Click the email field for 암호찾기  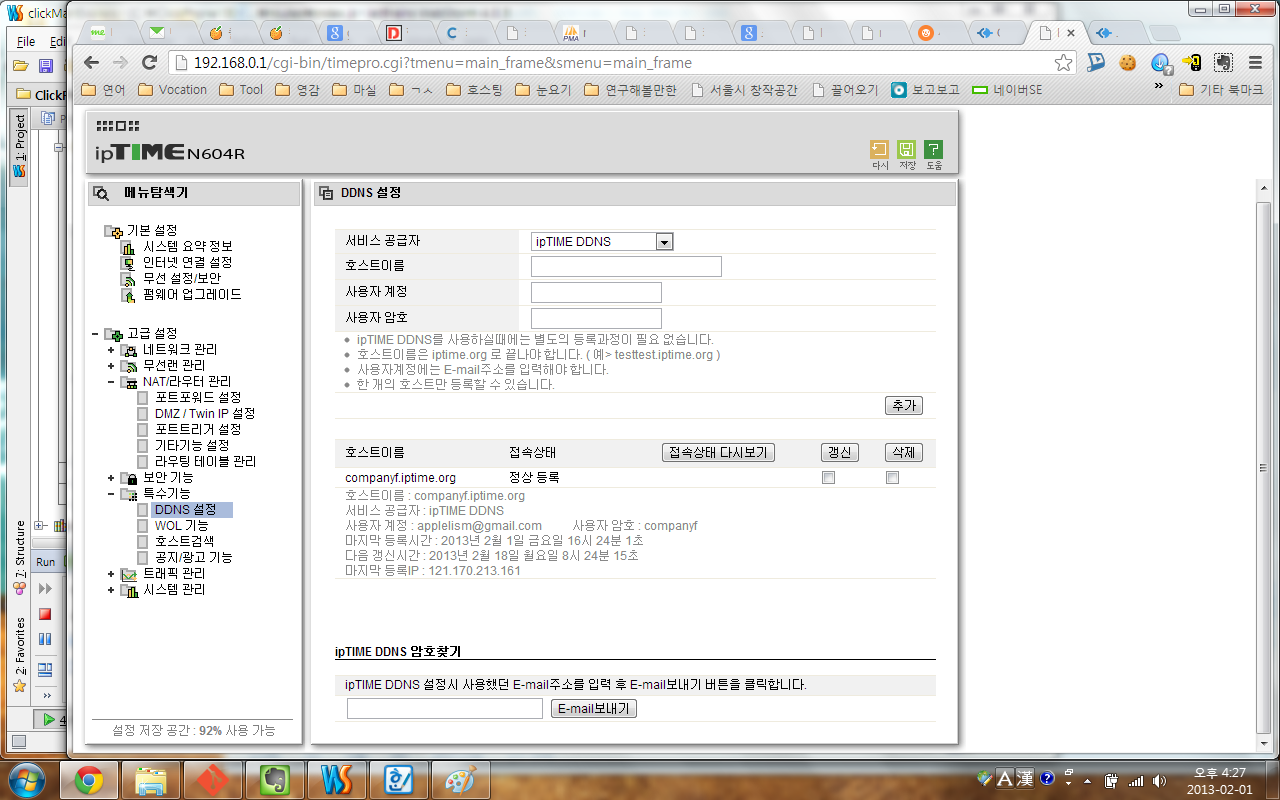(x=445, y=708)
